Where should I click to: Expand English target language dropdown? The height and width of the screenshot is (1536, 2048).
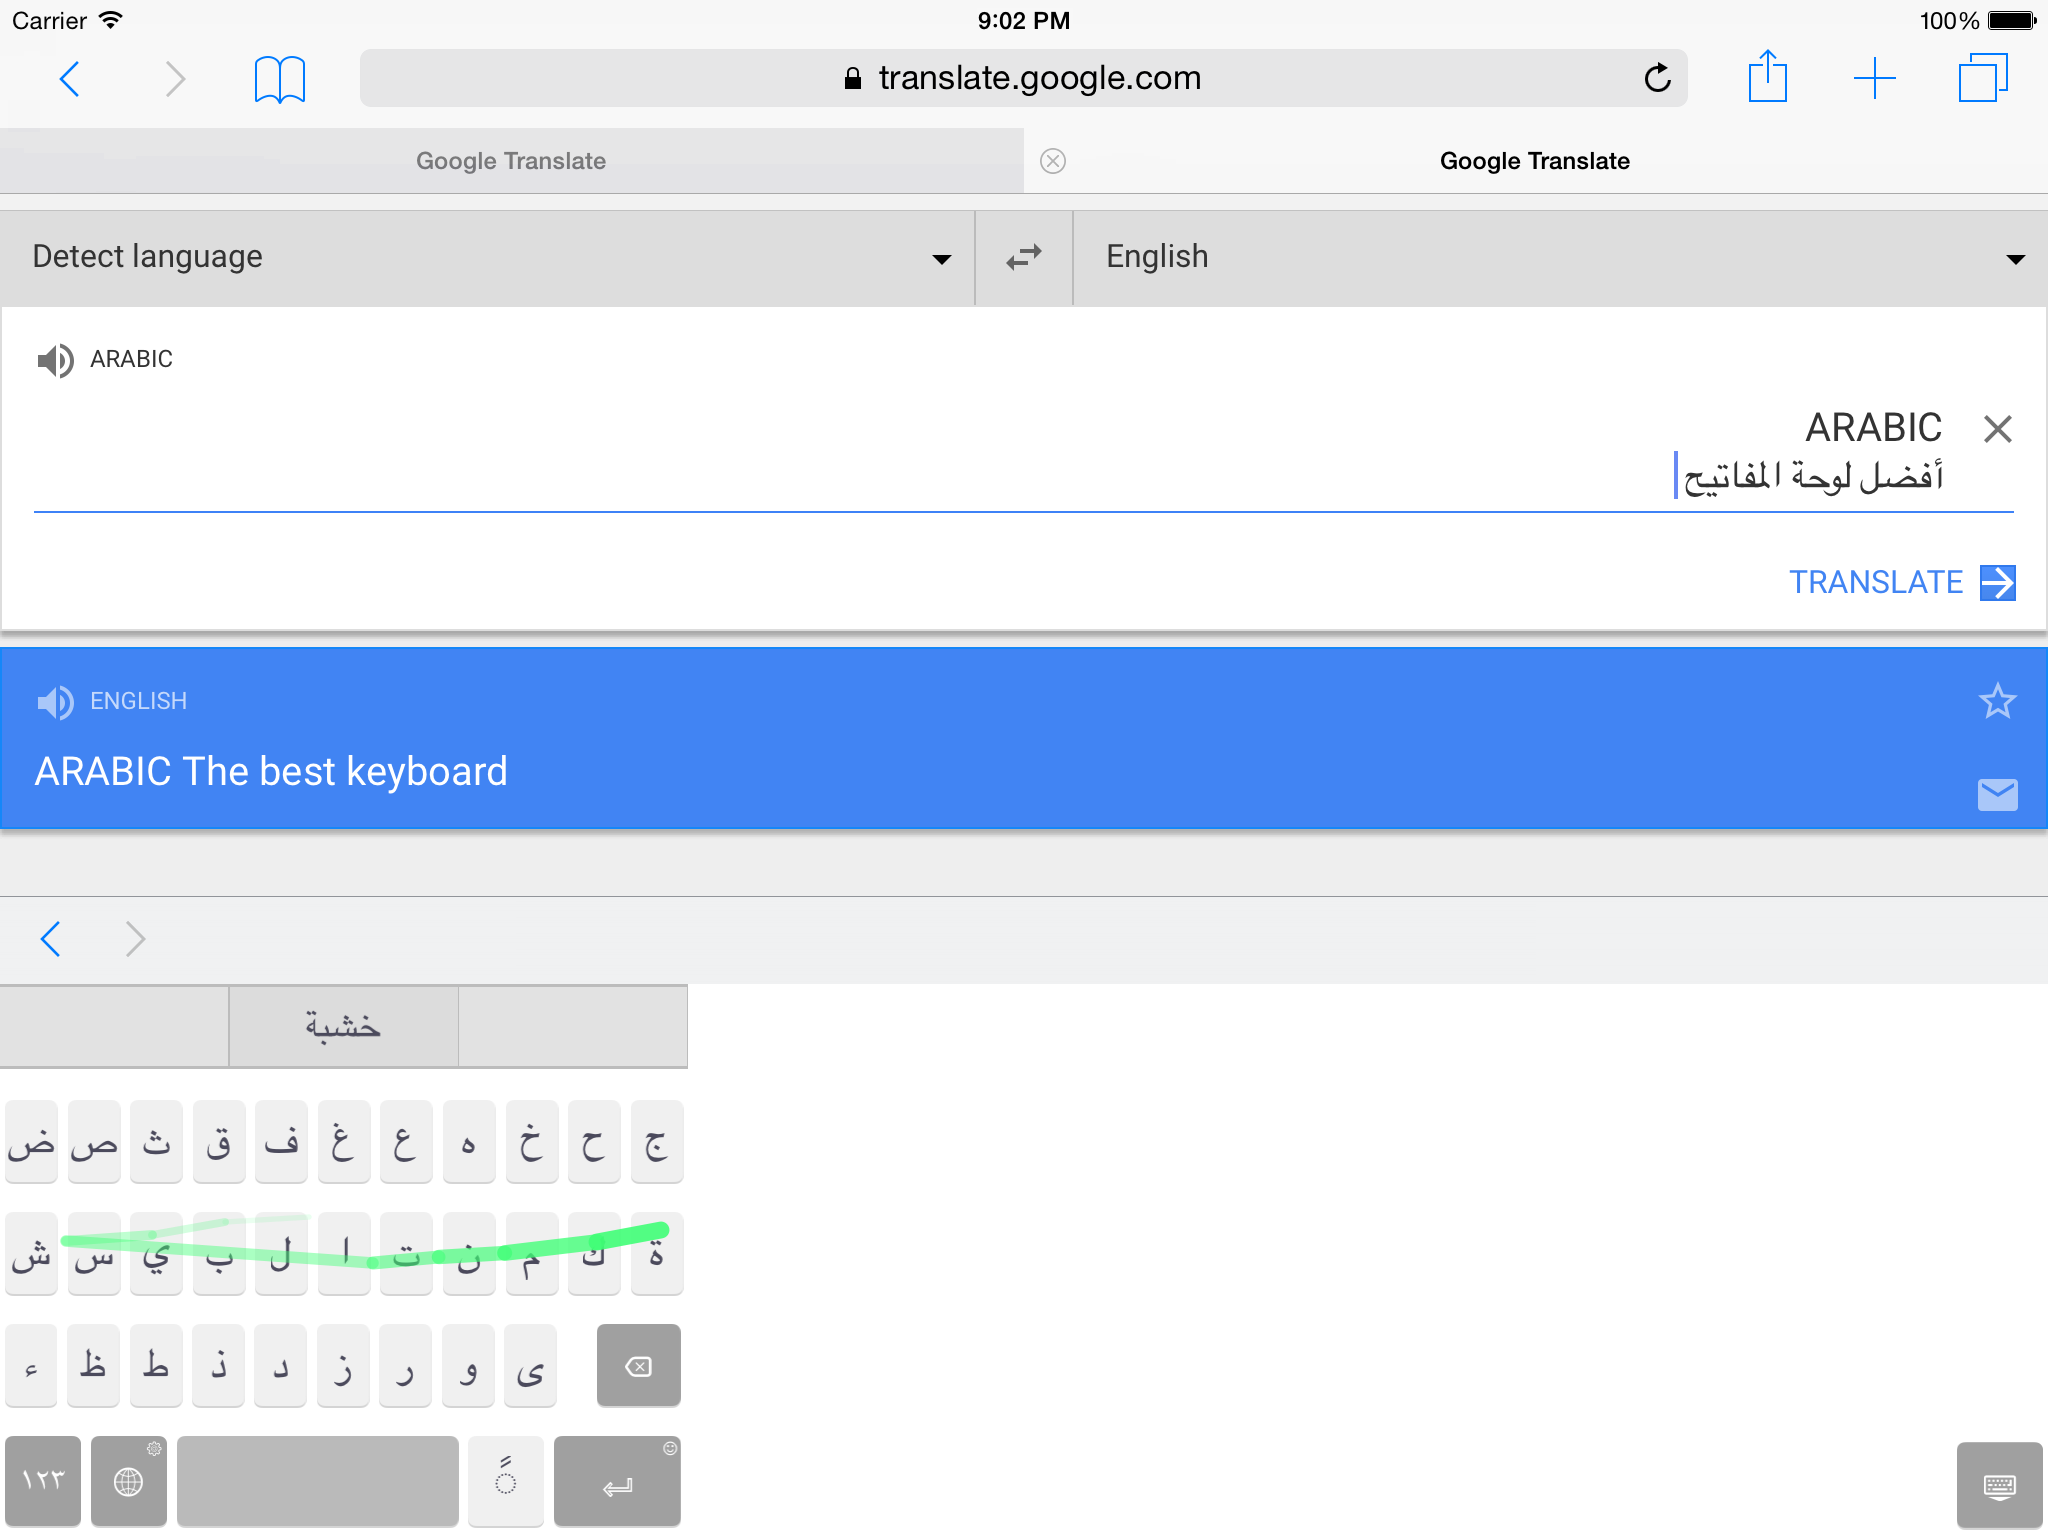[x=1560, y=258]
